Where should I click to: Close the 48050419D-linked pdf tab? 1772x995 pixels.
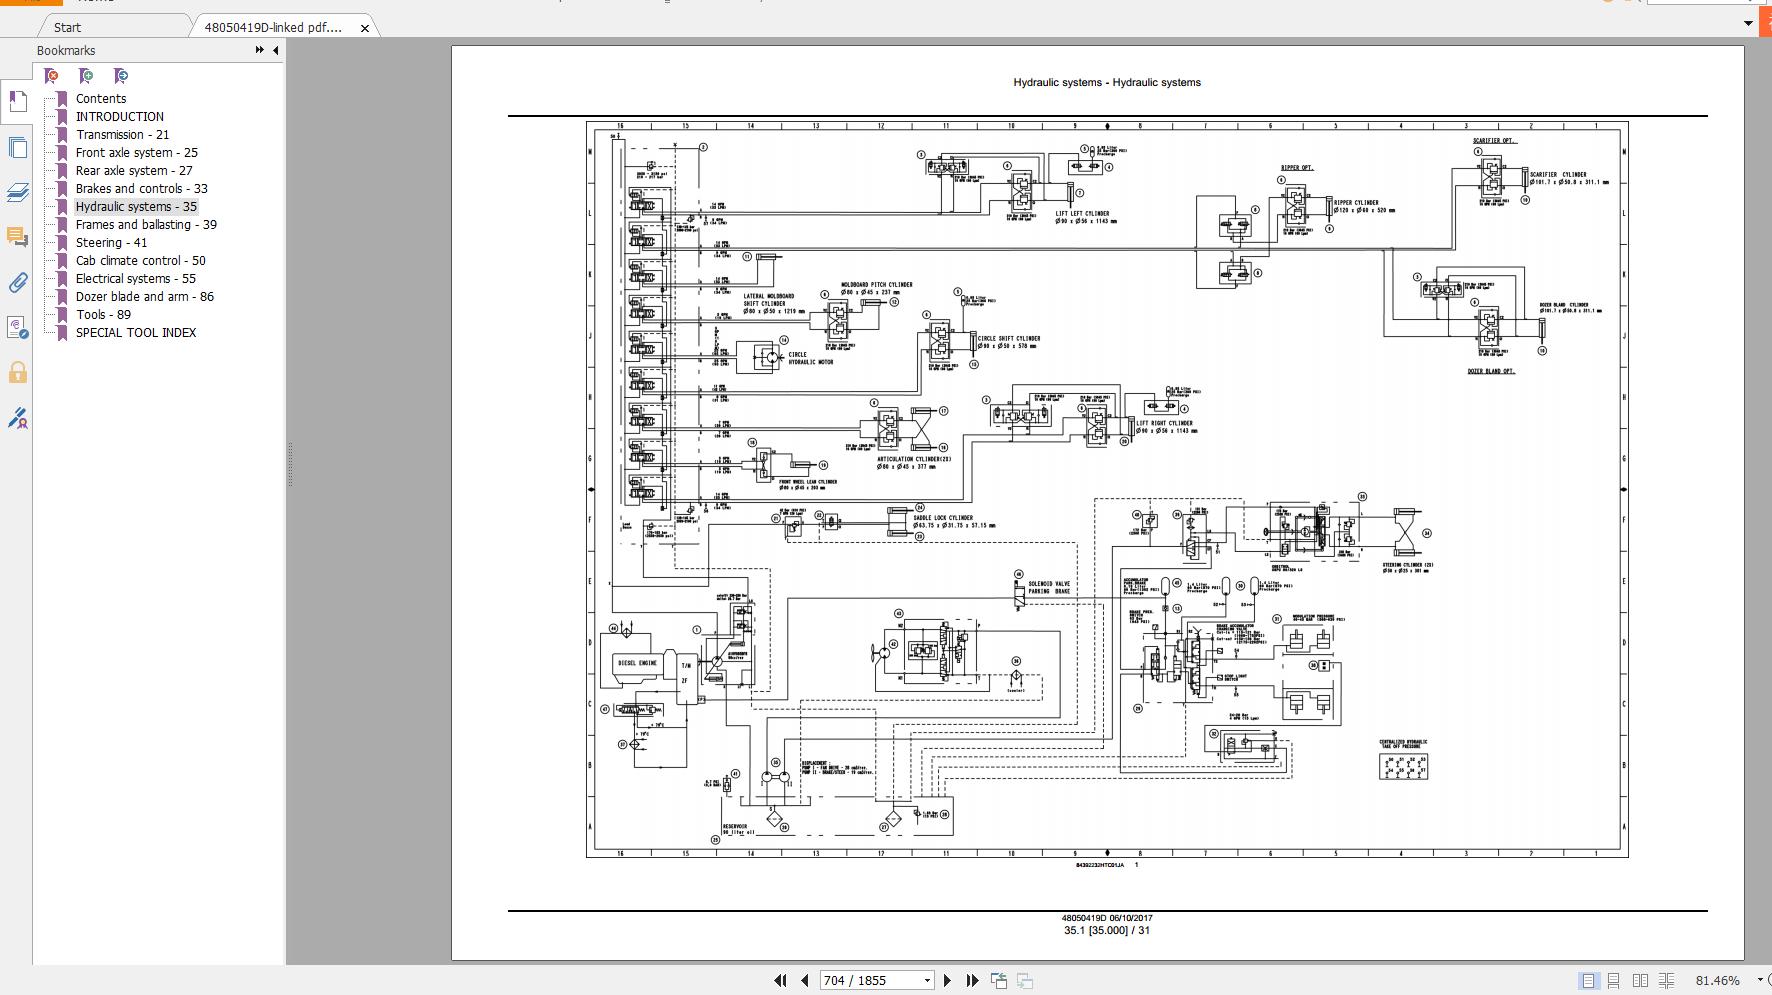(365, 28)
